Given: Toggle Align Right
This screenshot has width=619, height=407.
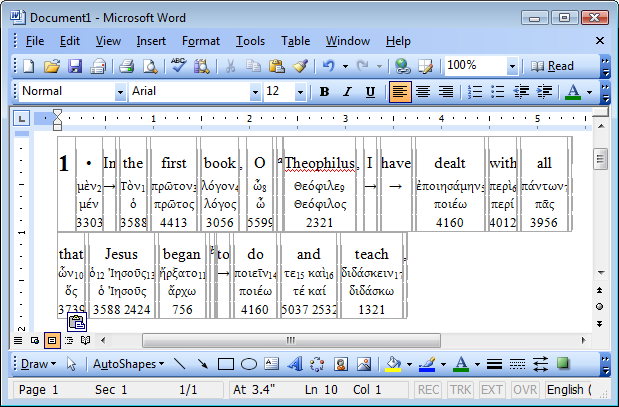Looking at the screenshot, I should pyautogui.click(x=446, y=92).
